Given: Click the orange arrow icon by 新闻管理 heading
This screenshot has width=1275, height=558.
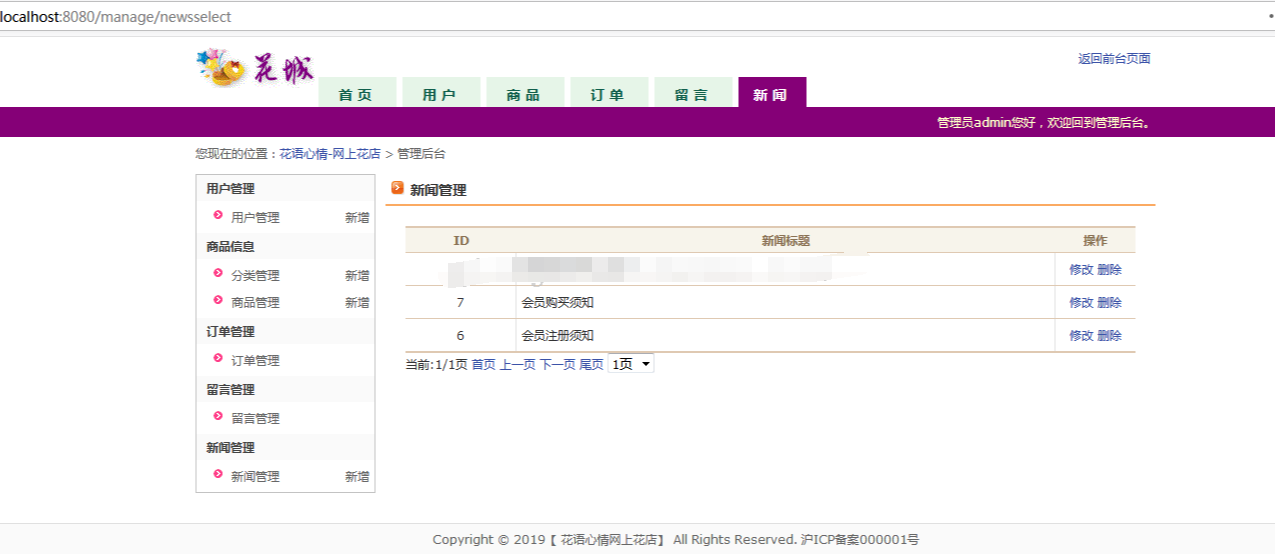Looking at the screenshot, I should [397, 187].
